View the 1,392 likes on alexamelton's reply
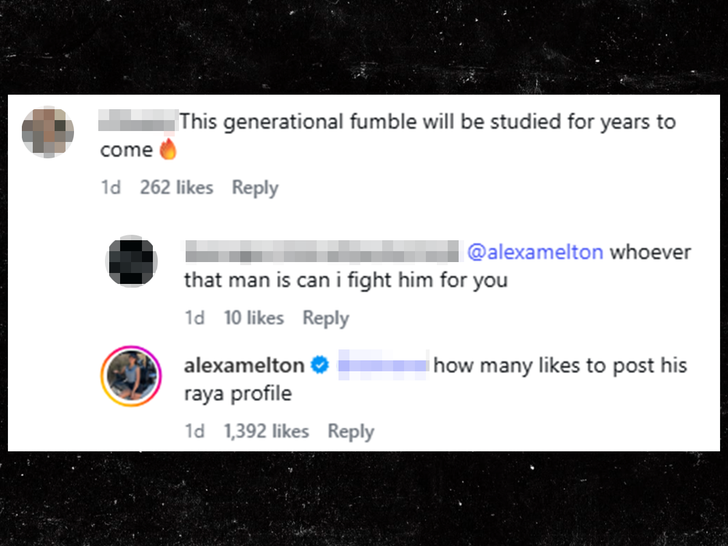 tap(266, 431)
